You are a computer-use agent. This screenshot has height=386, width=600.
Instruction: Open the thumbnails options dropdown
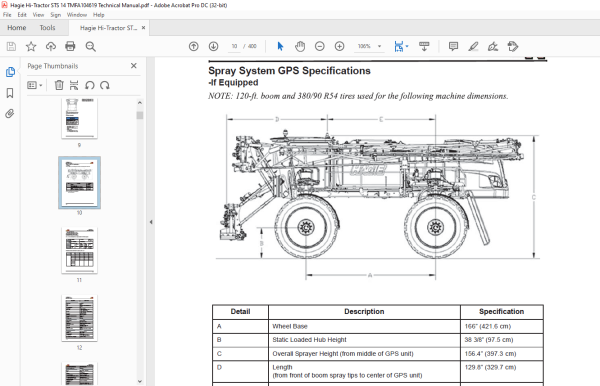click(34, 85)
